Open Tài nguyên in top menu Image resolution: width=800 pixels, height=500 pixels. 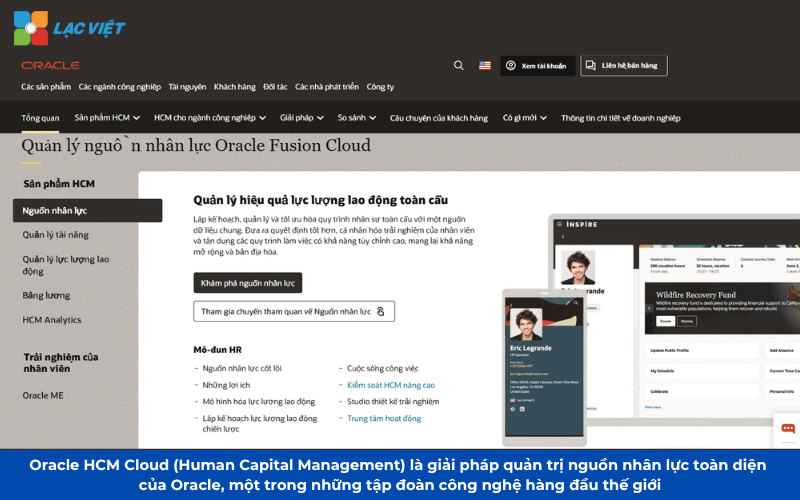[x=187, y=87]
